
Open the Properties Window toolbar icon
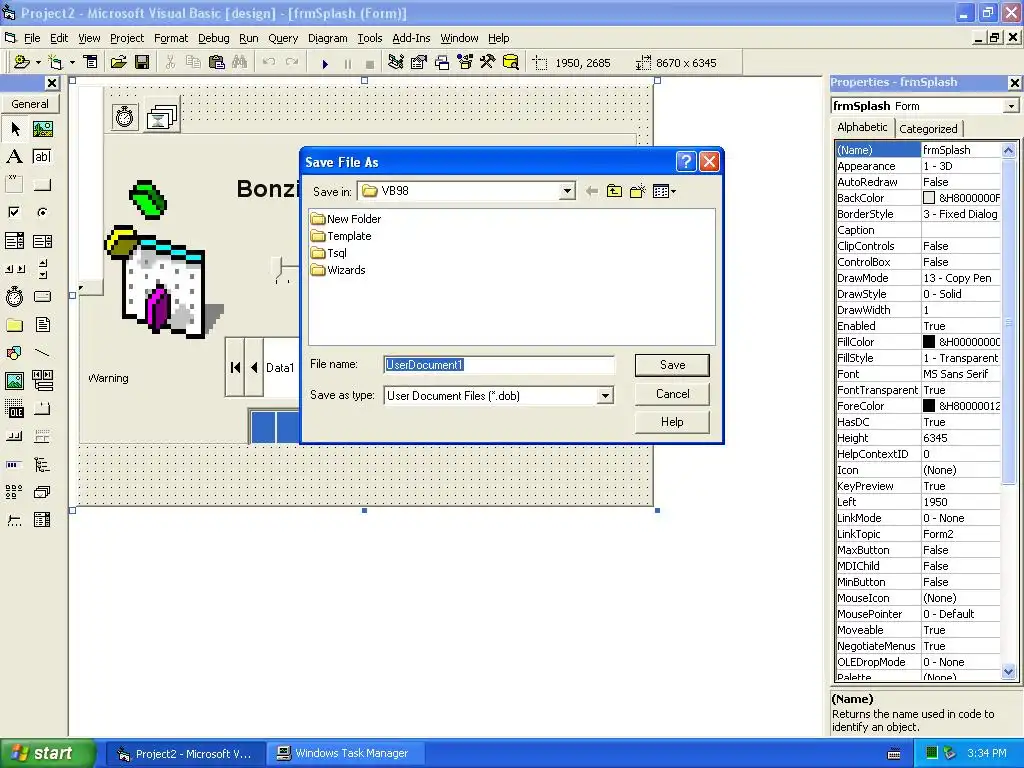[x=419, y=62]
